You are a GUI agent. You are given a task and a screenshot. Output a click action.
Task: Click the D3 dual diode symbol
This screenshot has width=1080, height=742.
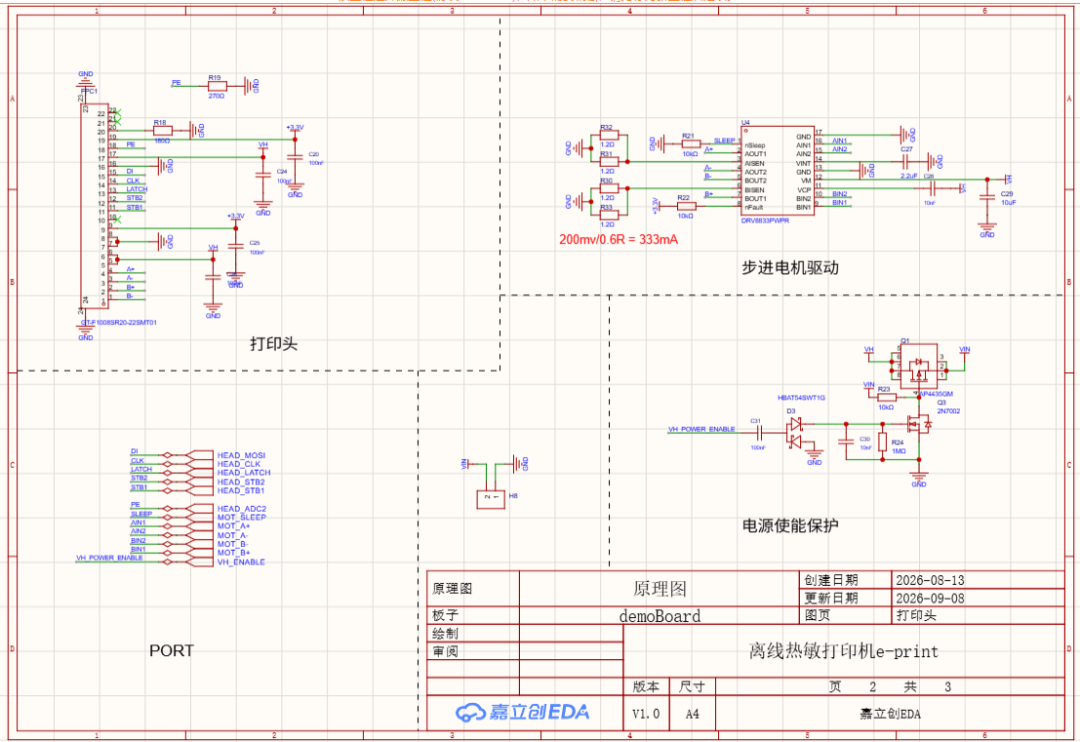tap(796, 432)
